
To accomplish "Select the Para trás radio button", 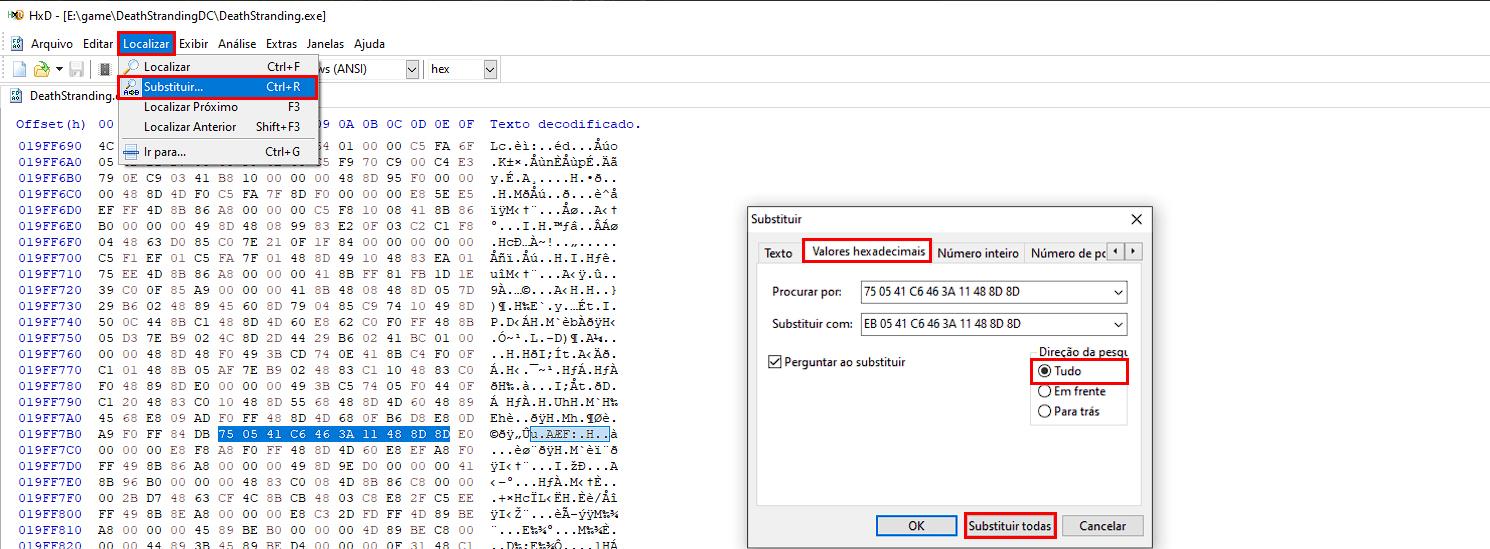I will point(1045,411).
